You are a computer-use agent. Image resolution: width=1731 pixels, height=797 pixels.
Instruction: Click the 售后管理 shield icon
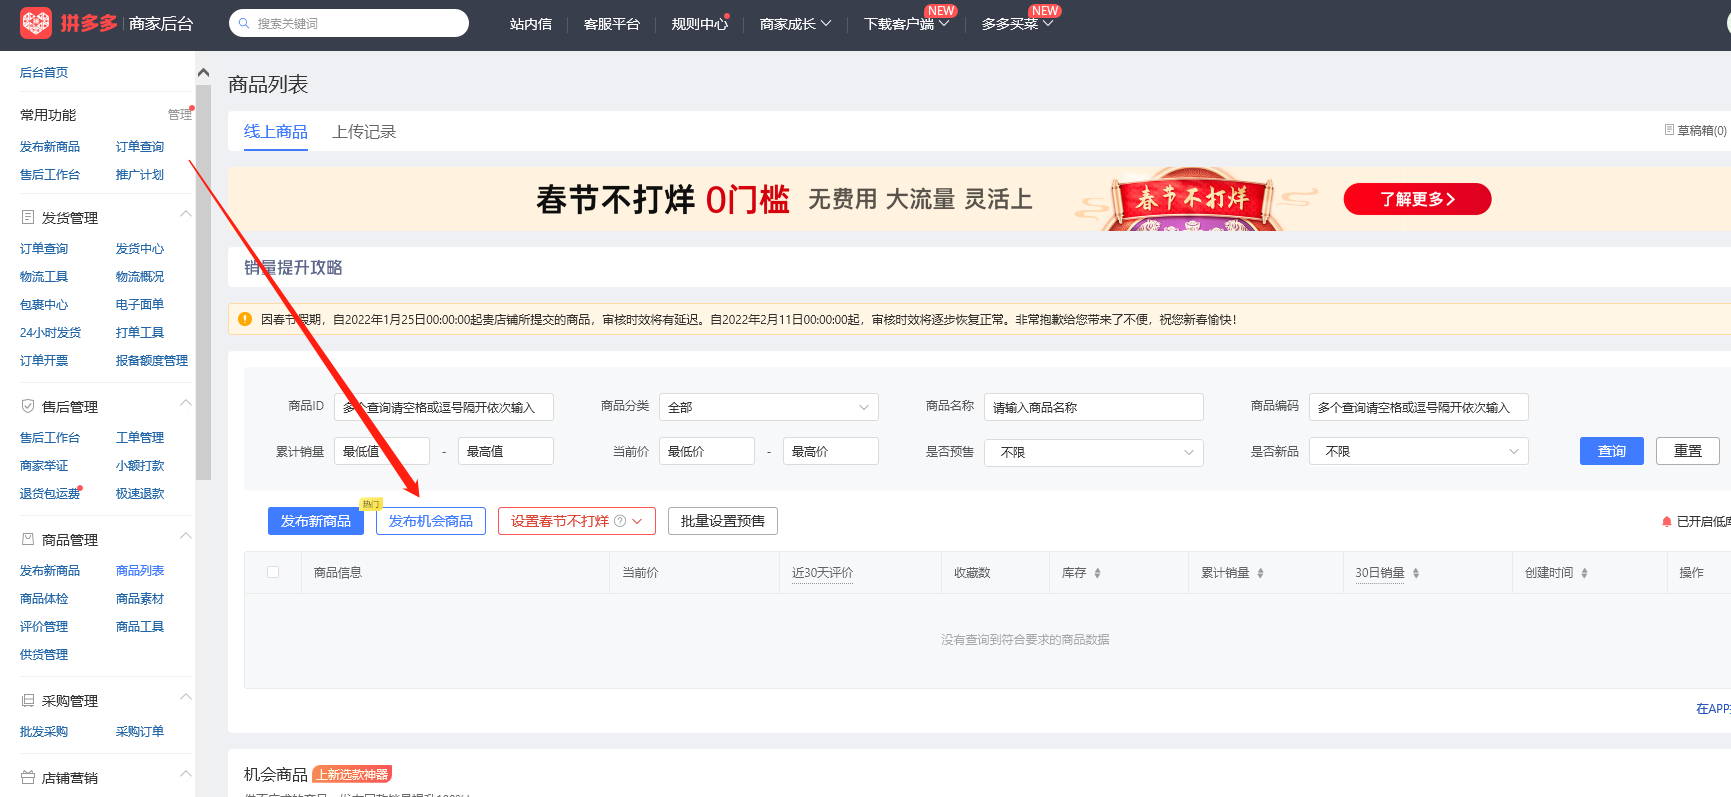coord(28,406)
